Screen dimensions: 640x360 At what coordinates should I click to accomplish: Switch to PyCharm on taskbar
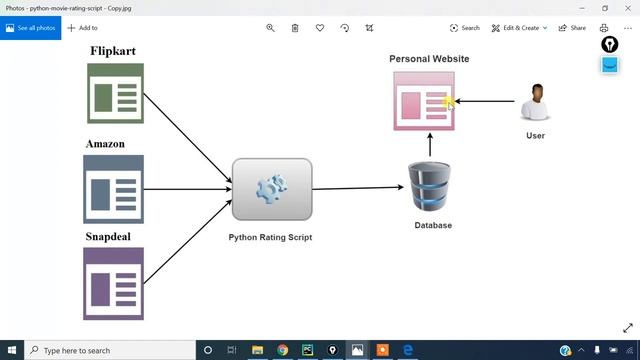pyautogui.click(x=307, y=350)
